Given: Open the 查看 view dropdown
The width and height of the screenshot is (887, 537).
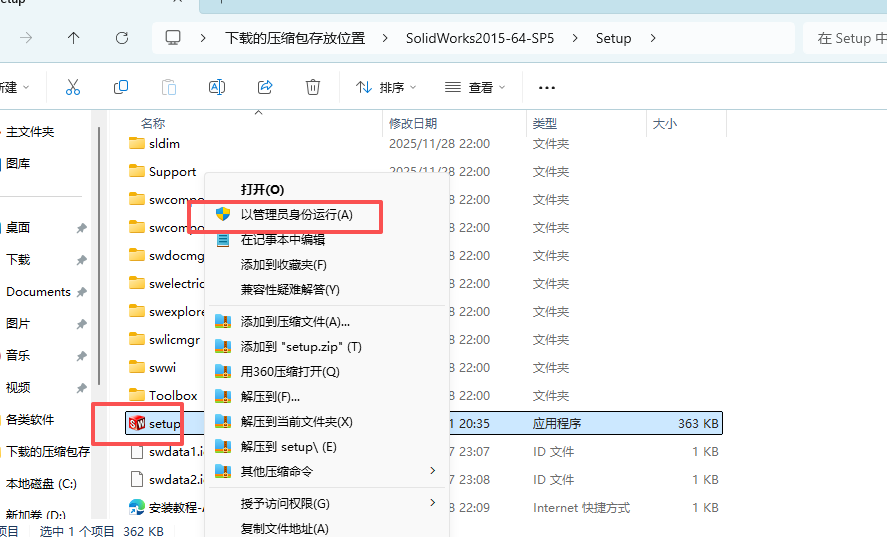Looking at the screenshot, I should (x=475, y=88).
